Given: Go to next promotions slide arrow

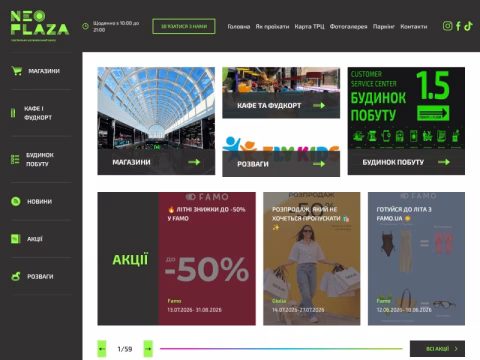Looking at the screenshot, I should (148, 349).
